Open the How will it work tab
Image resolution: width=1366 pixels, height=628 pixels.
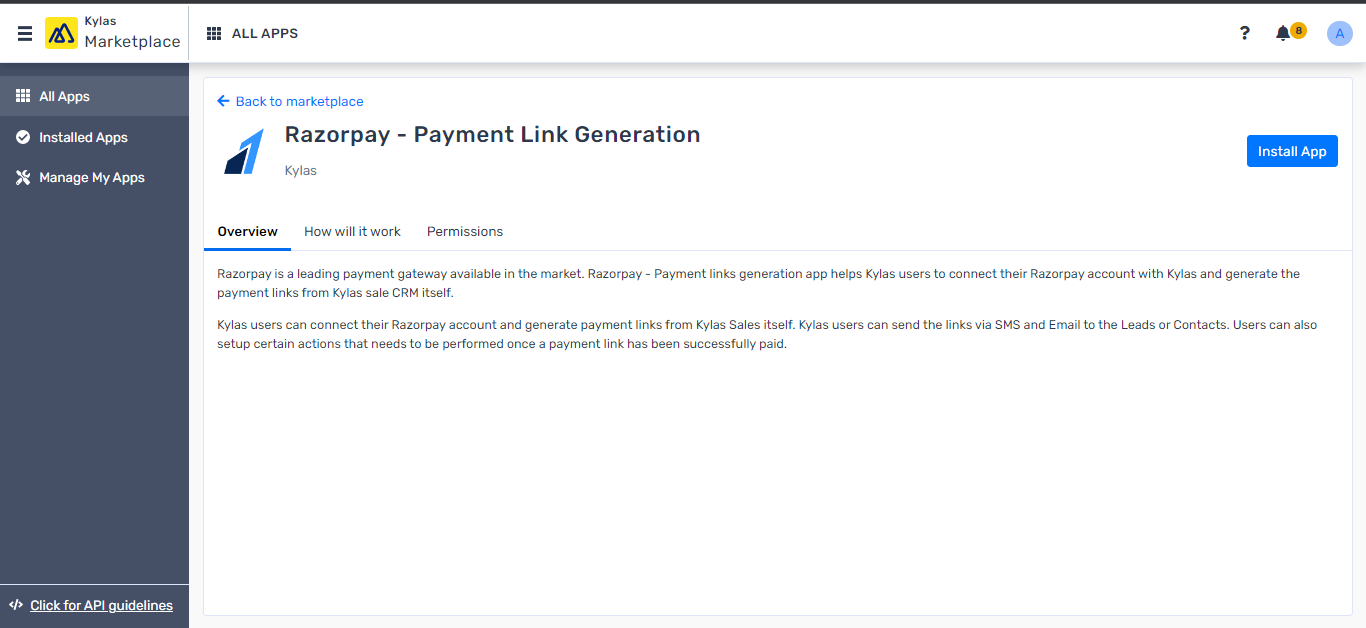(x=352, y=231)
